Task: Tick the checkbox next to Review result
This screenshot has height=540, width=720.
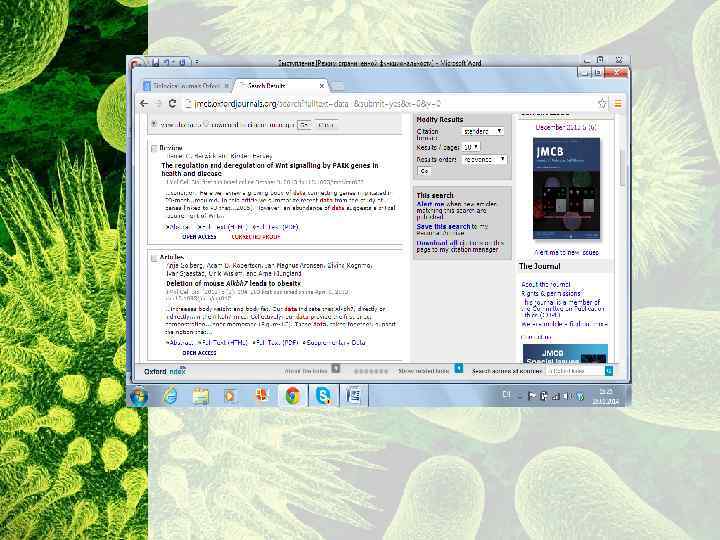Action: click(154, 148)
